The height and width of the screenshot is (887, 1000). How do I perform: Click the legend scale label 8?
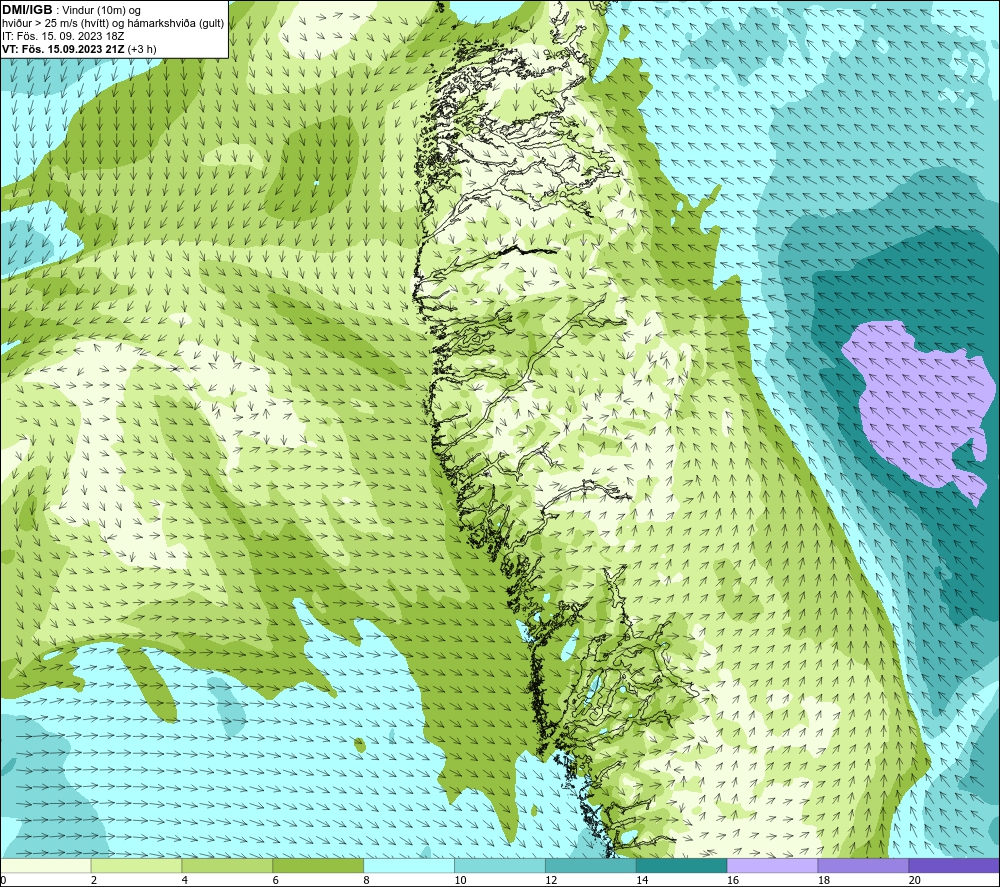point(367,880)
